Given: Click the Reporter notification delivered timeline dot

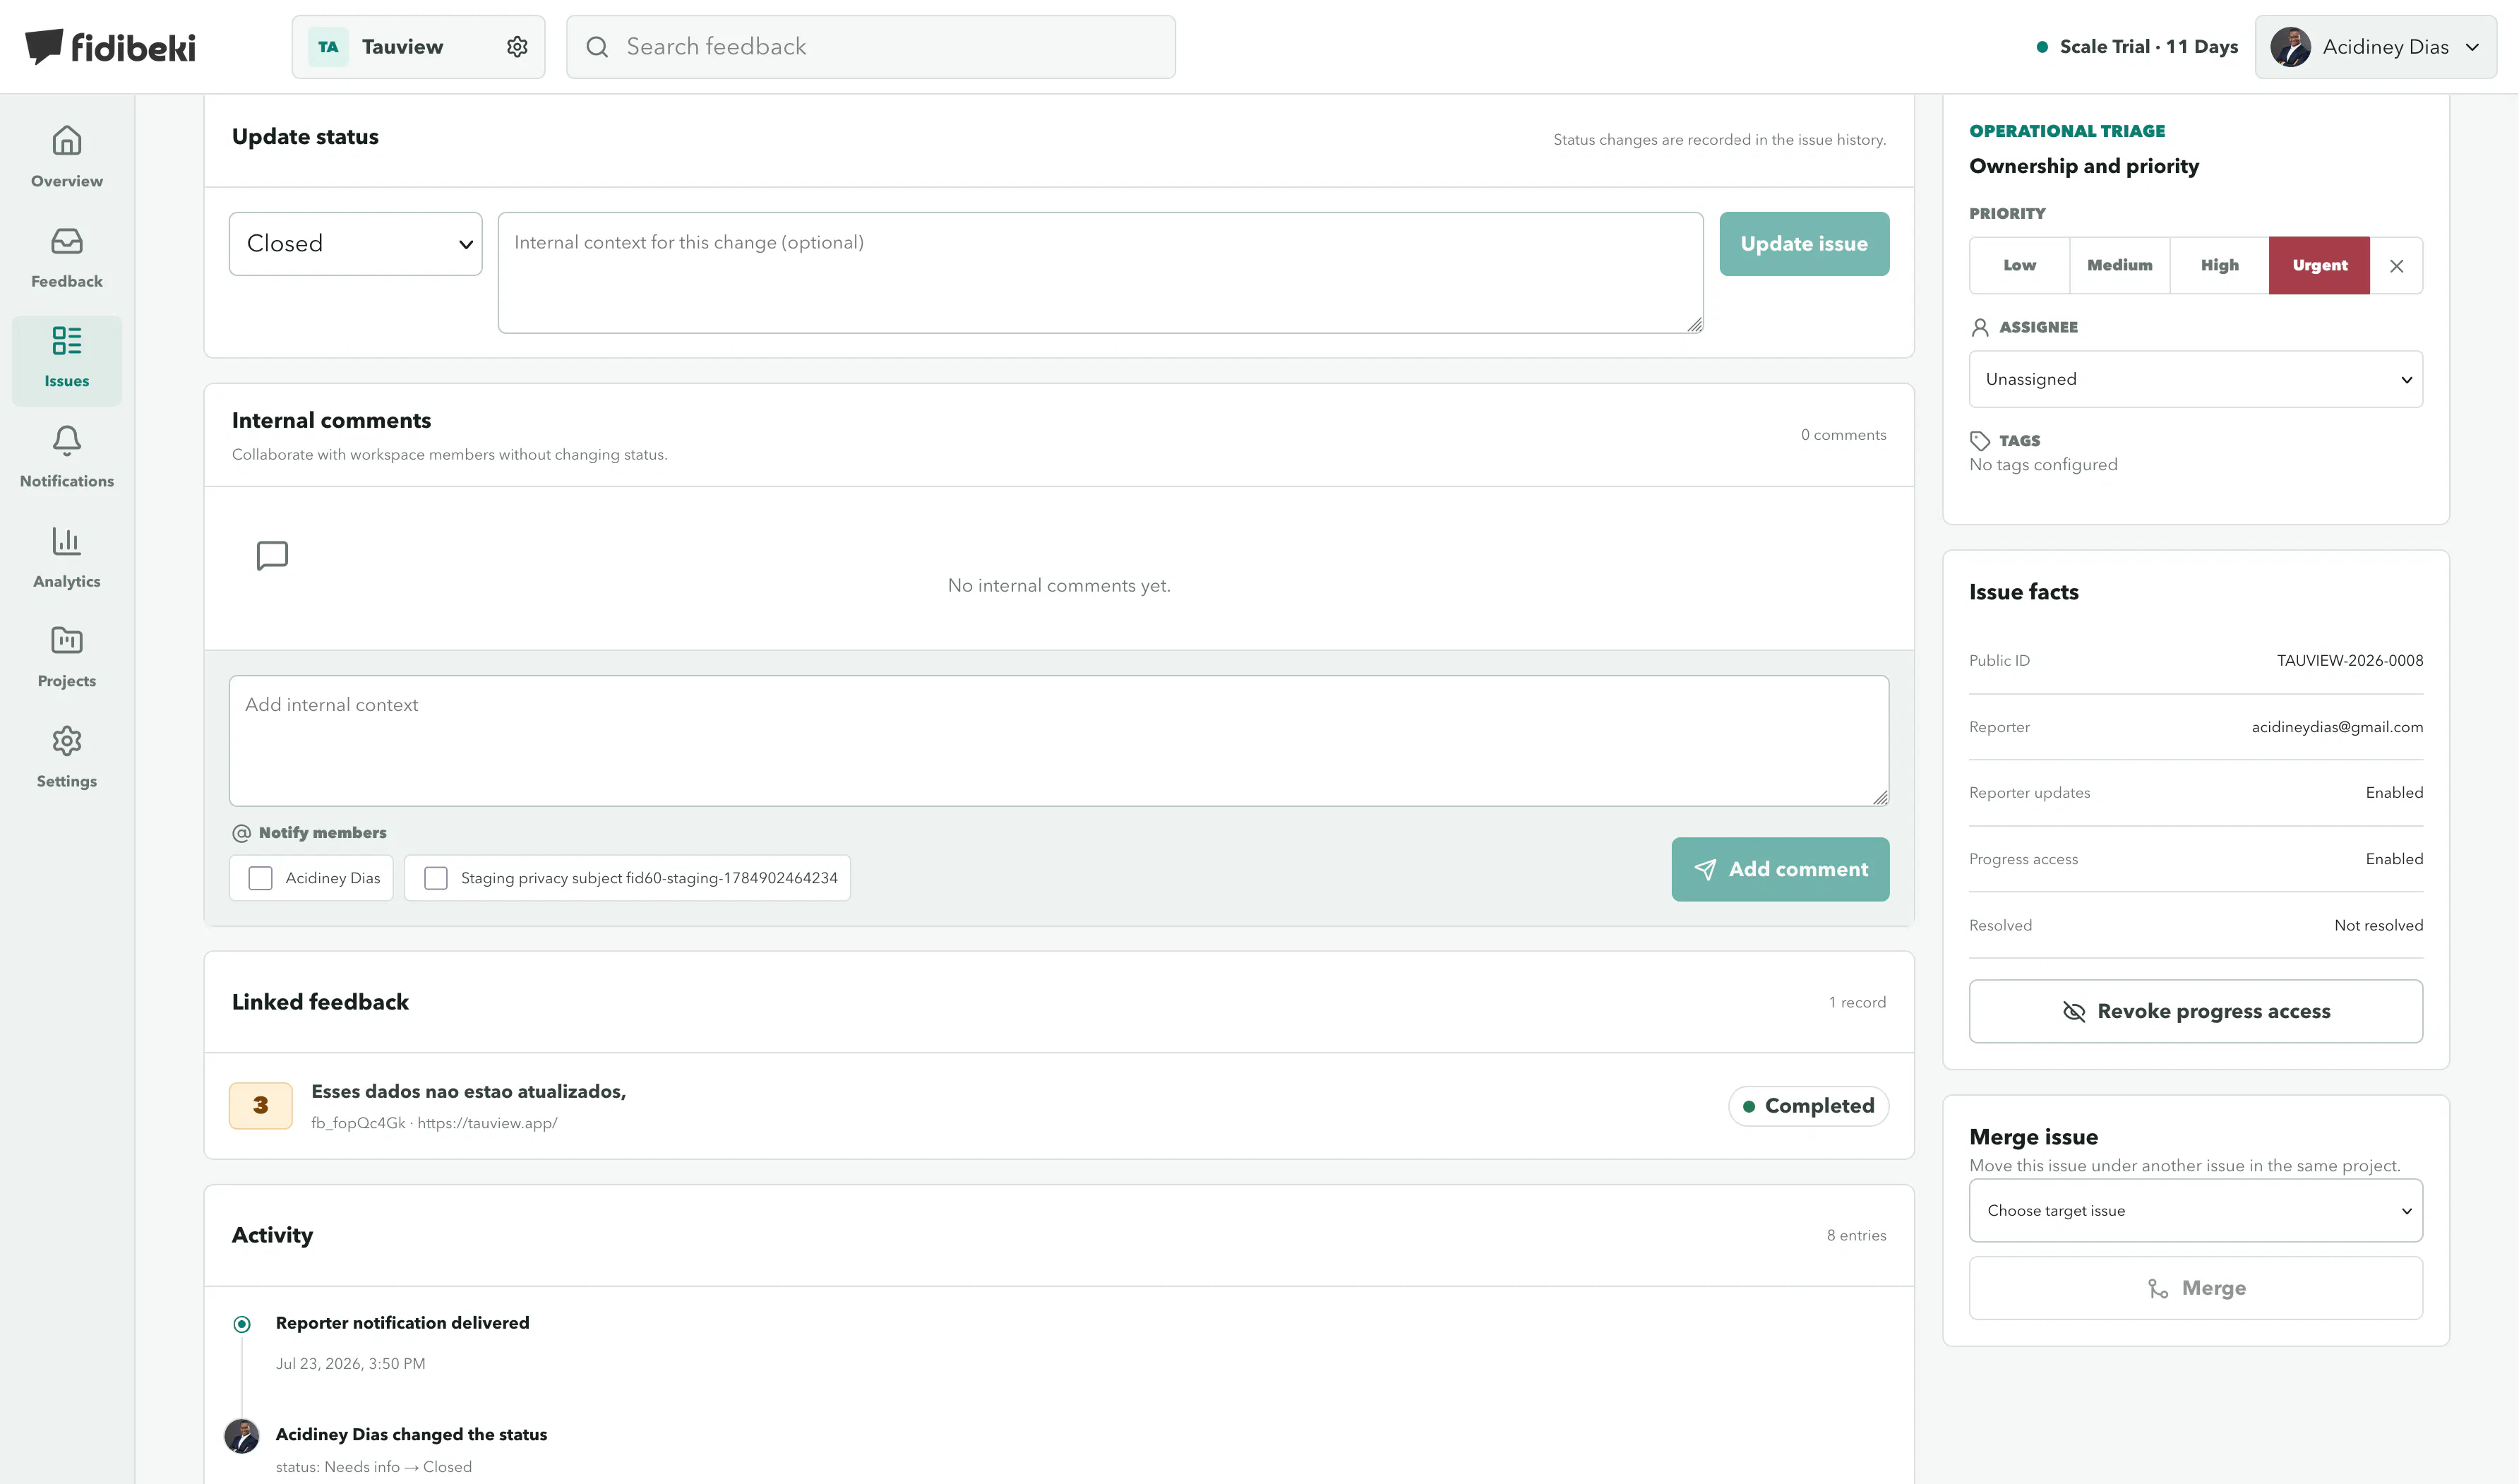Looking at the screenshot, I should pos(242,1324).
